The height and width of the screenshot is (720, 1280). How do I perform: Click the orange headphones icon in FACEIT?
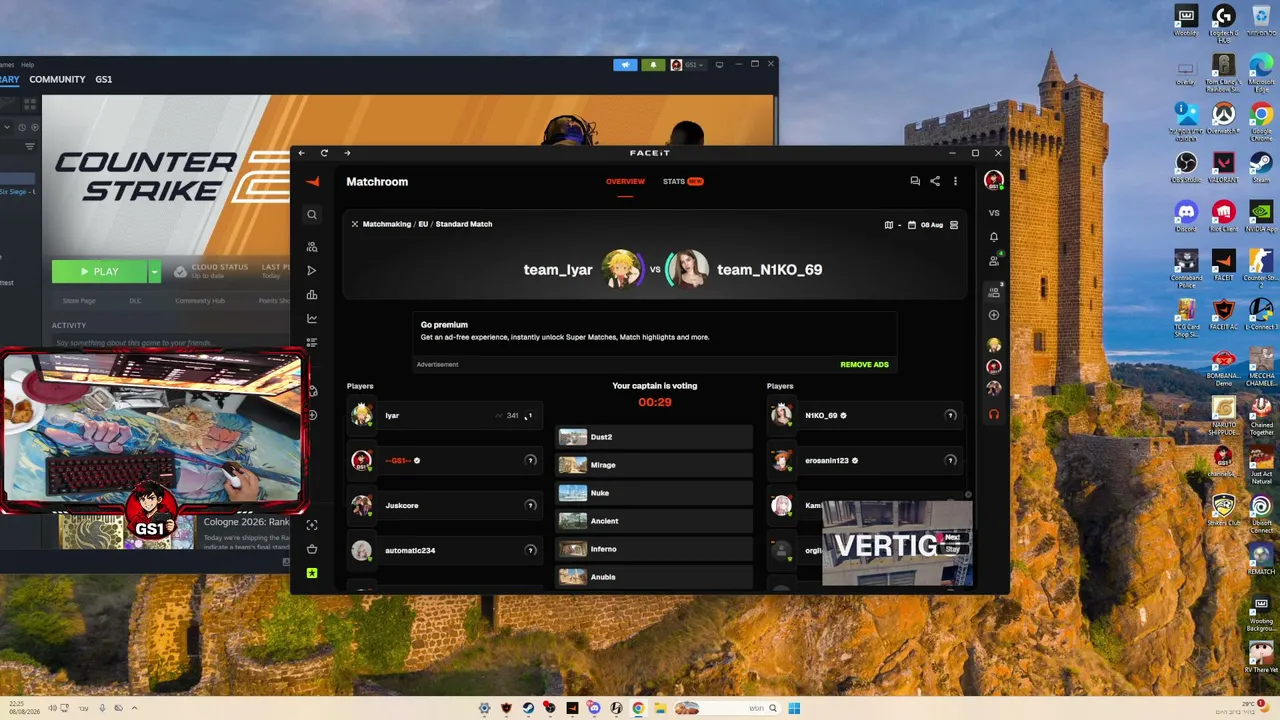point(994,414)
